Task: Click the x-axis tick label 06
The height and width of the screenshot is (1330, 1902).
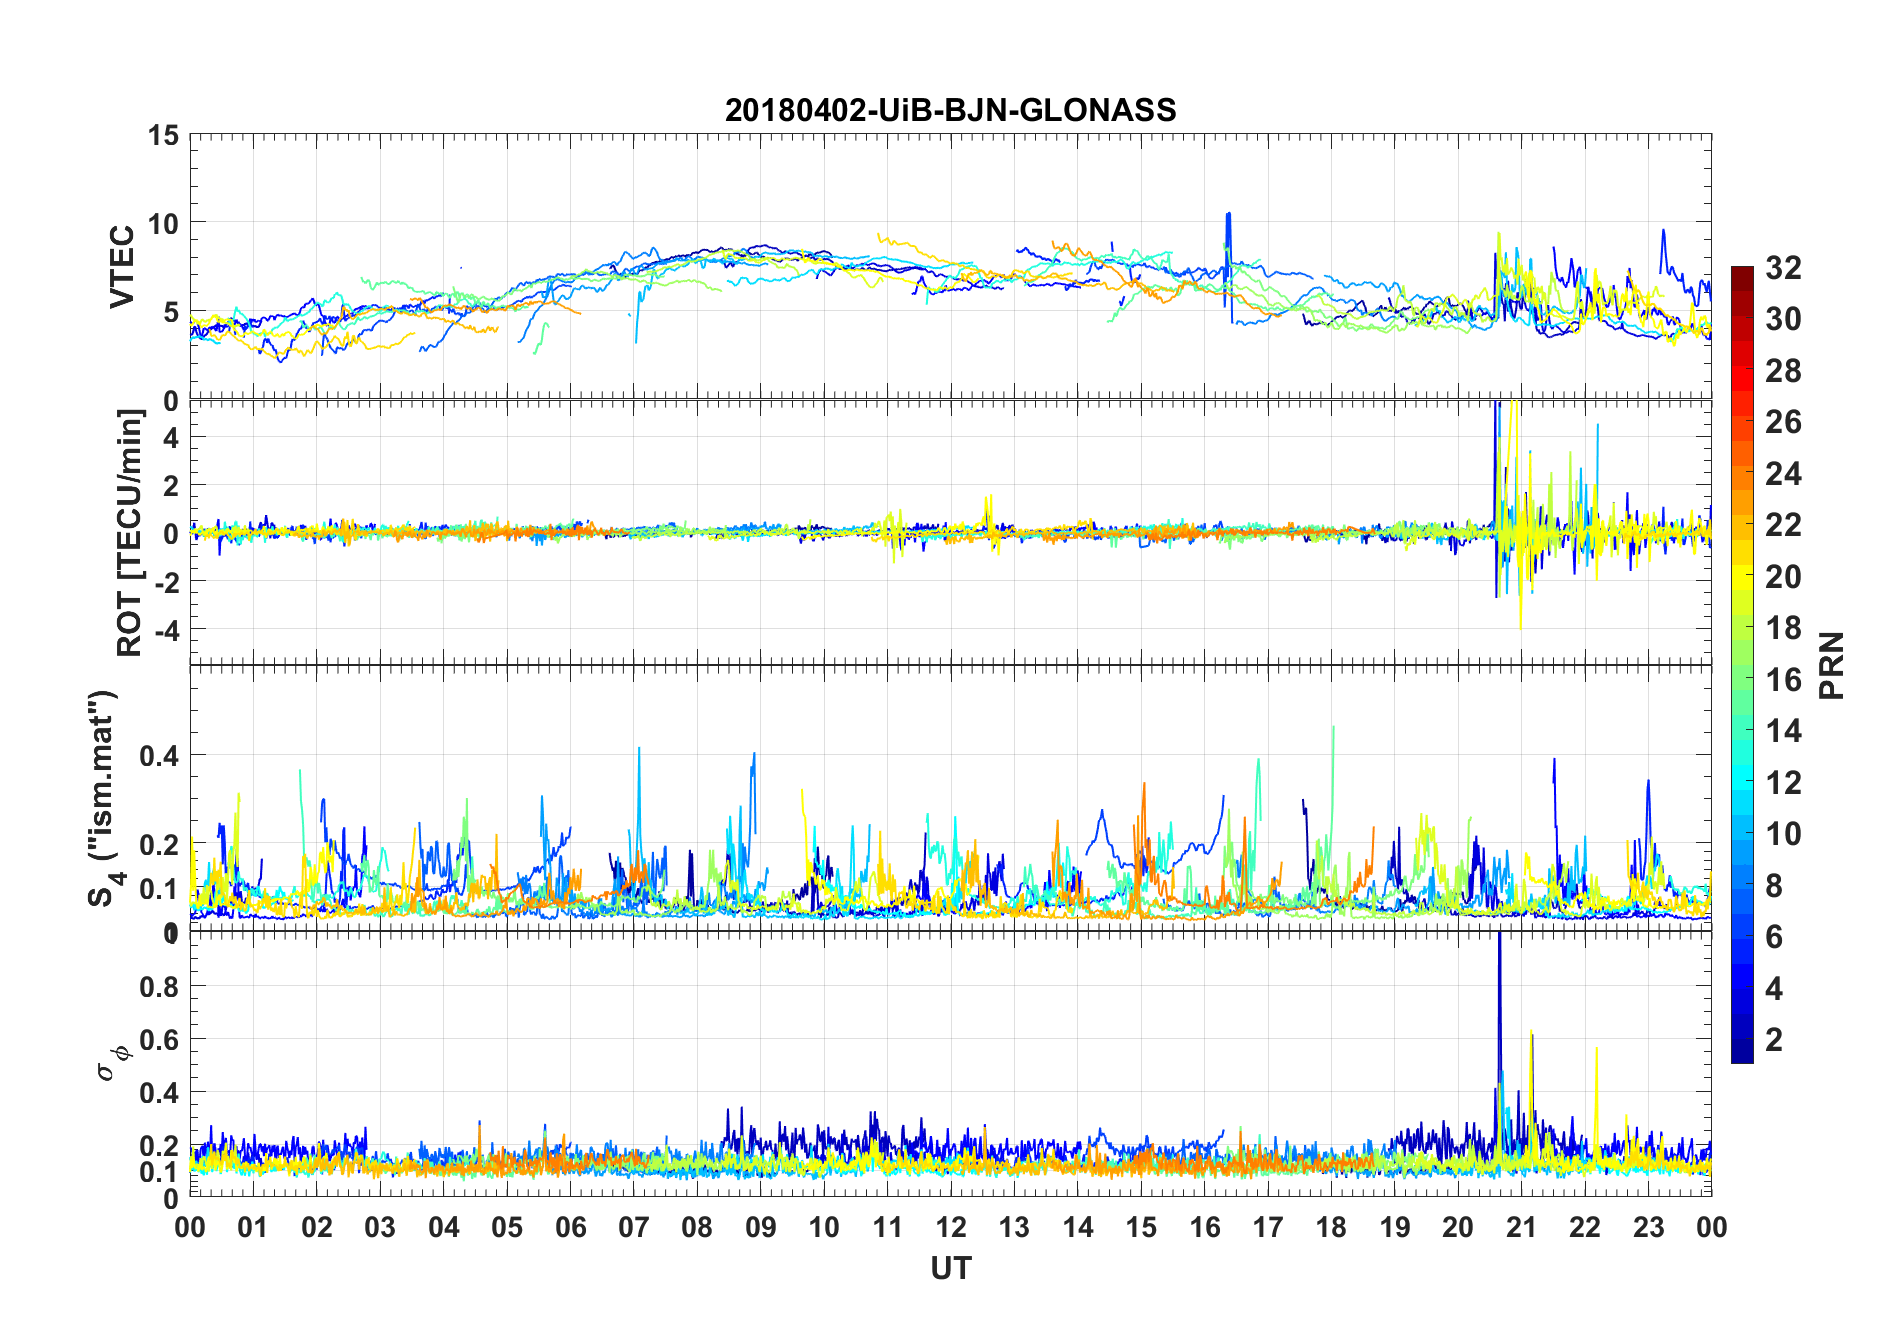Action: coord(570,1227)
